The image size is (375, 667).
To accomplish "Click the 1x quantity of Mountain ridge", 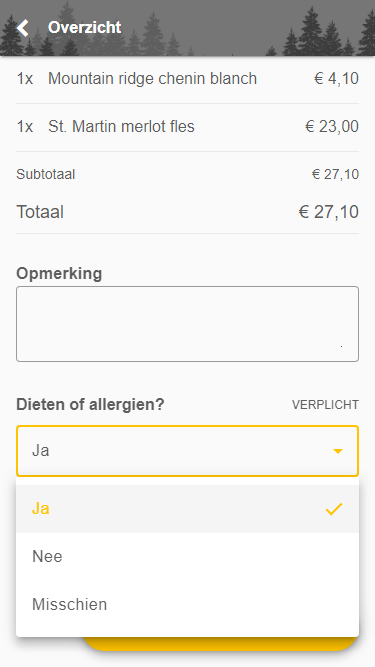I will click(x=25, y=79).
